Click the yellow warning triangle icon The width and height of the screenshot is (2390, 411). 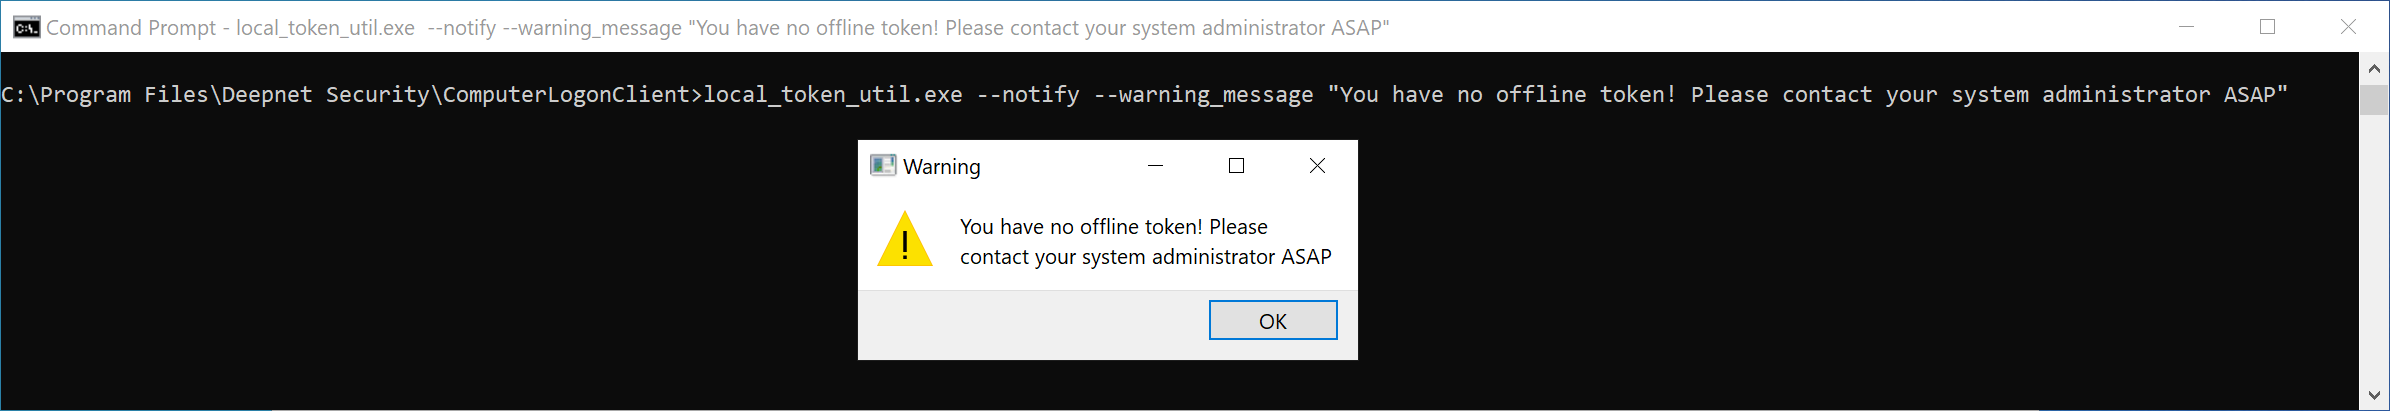tap(905, 240)
